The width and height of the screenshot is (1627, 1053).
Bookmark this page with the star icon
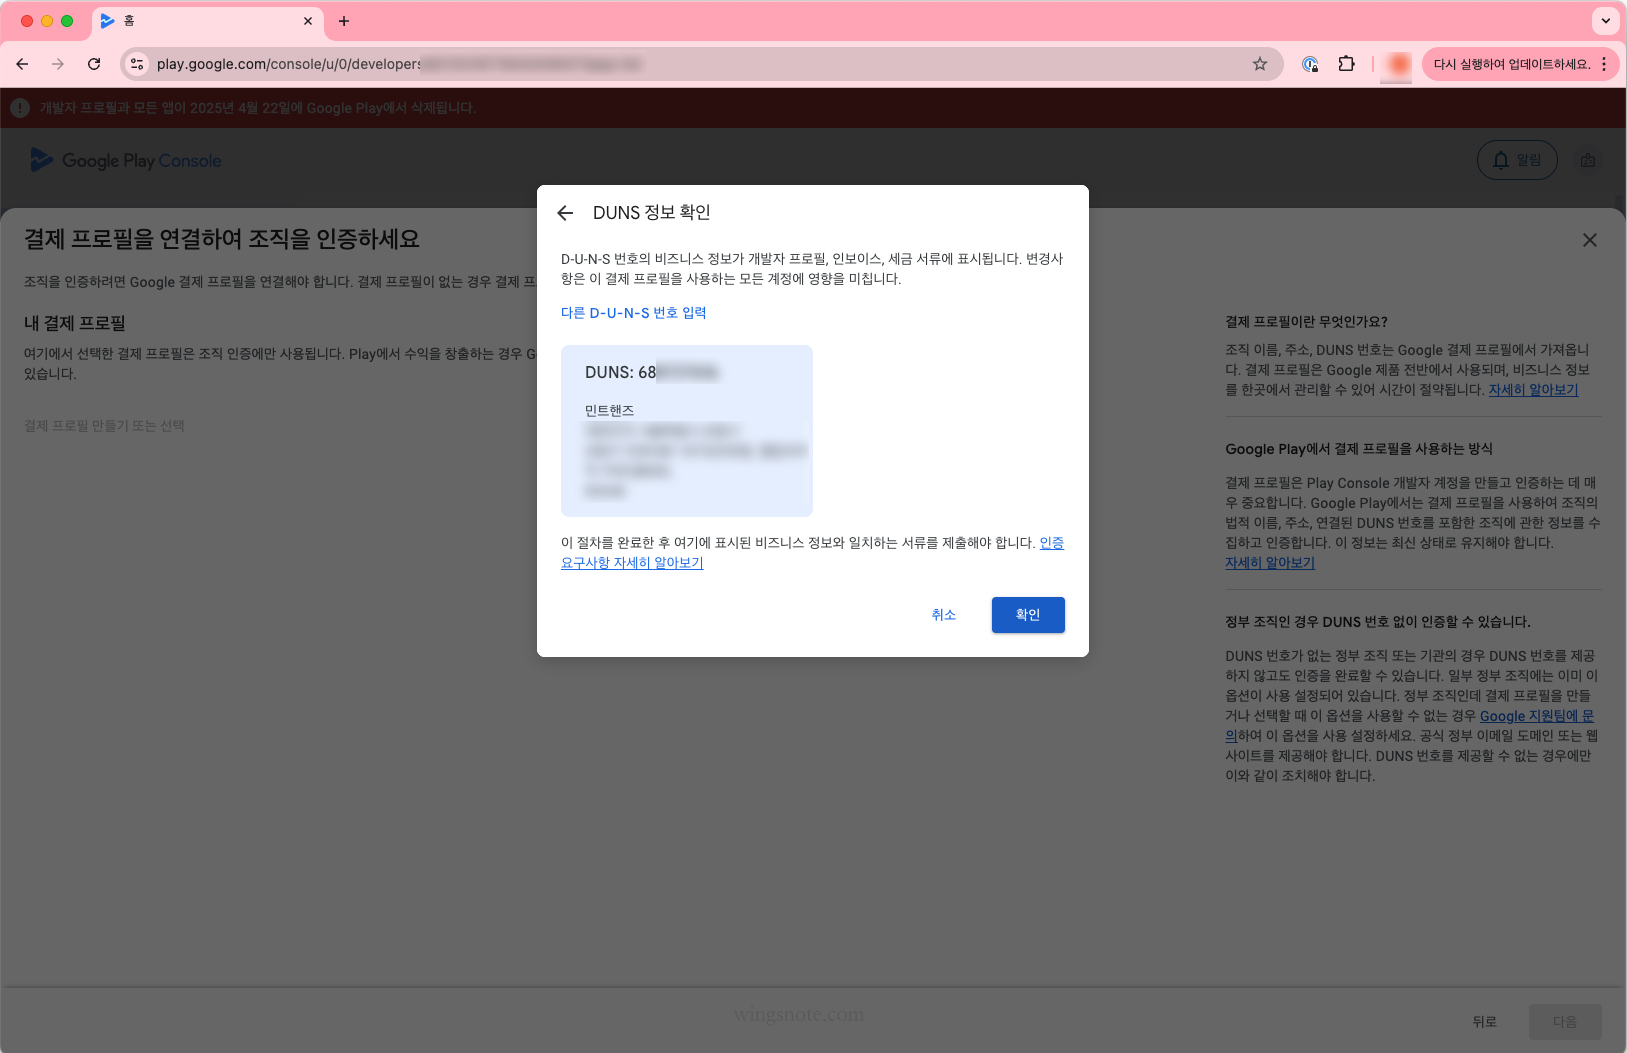click(x=1260, y=64)
